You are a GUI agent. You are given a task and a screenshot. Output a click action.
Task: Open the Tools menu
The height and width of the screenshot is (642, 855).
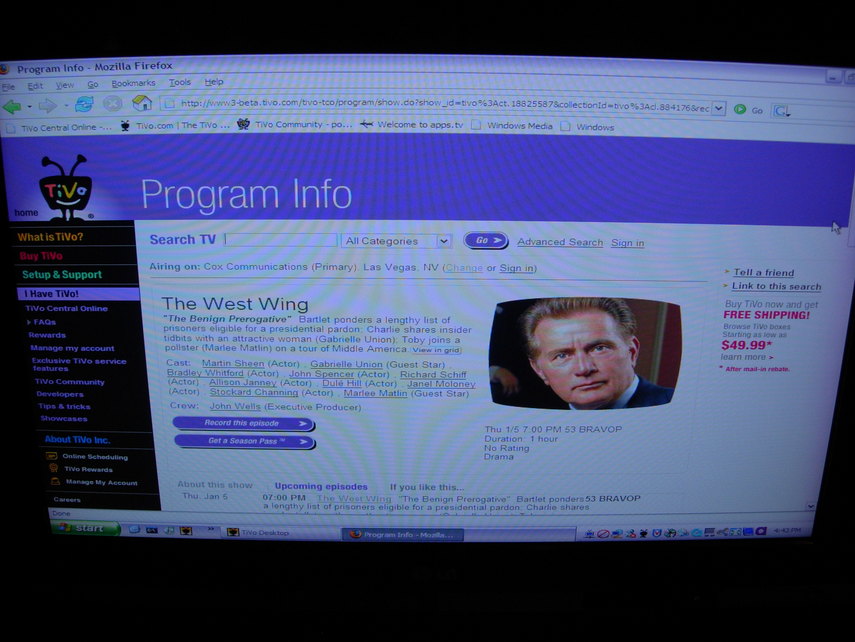click(180, 82)
